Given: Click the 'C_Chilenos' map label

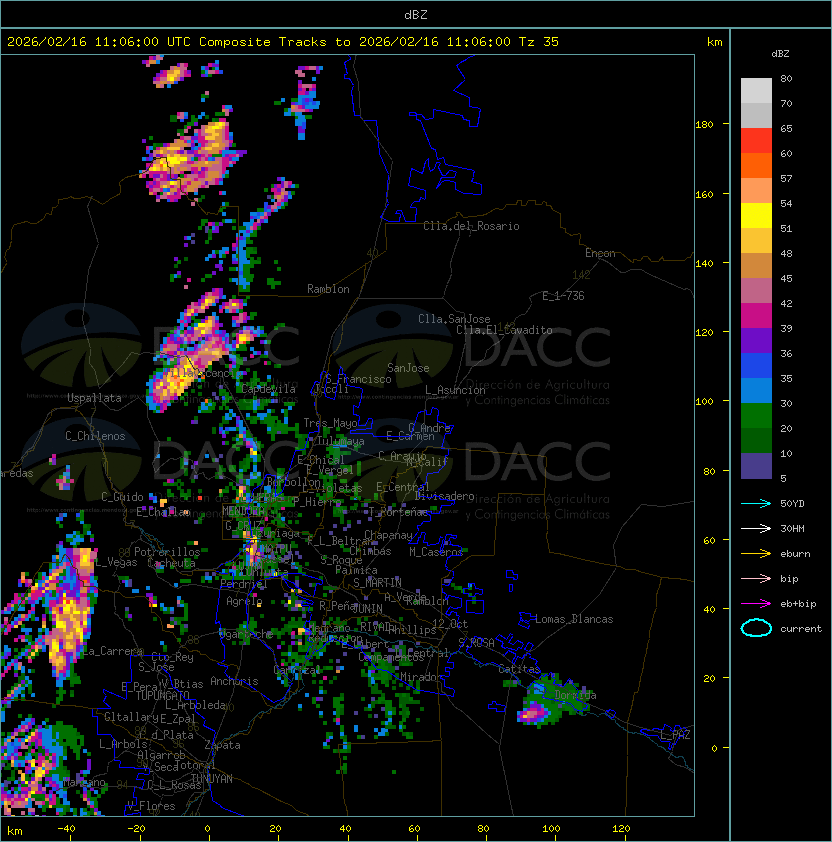Looking at the screenshot, I should (95, 436).
